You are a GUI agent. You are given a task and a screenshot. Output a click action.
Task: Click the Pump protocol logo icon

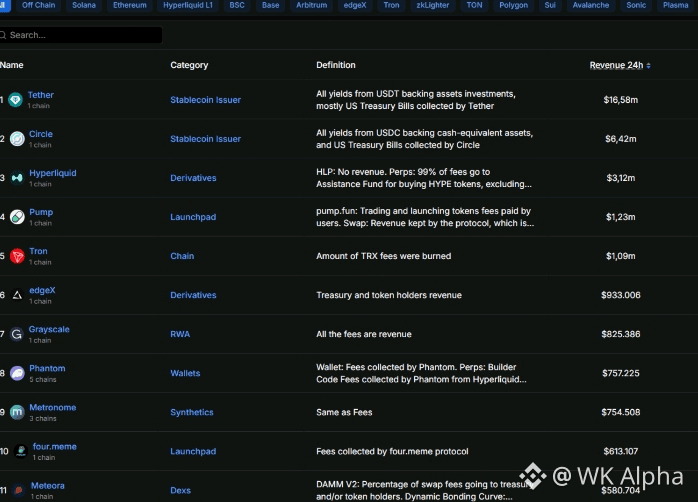(17, 217)
